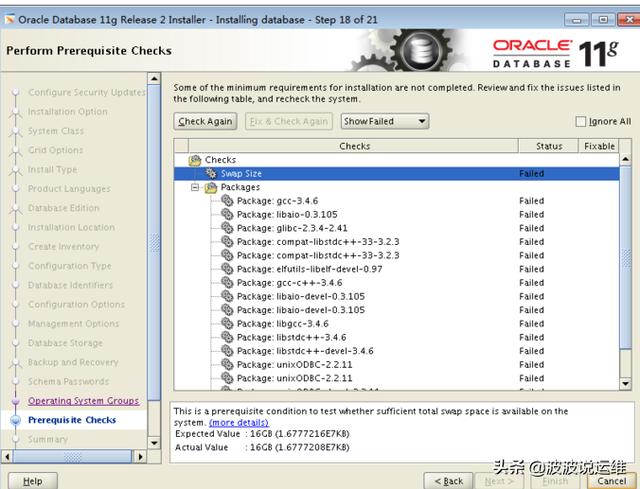Select row Package: elfutils-libelf-devel-0.97
640x489 pixels.
[396, 269]
